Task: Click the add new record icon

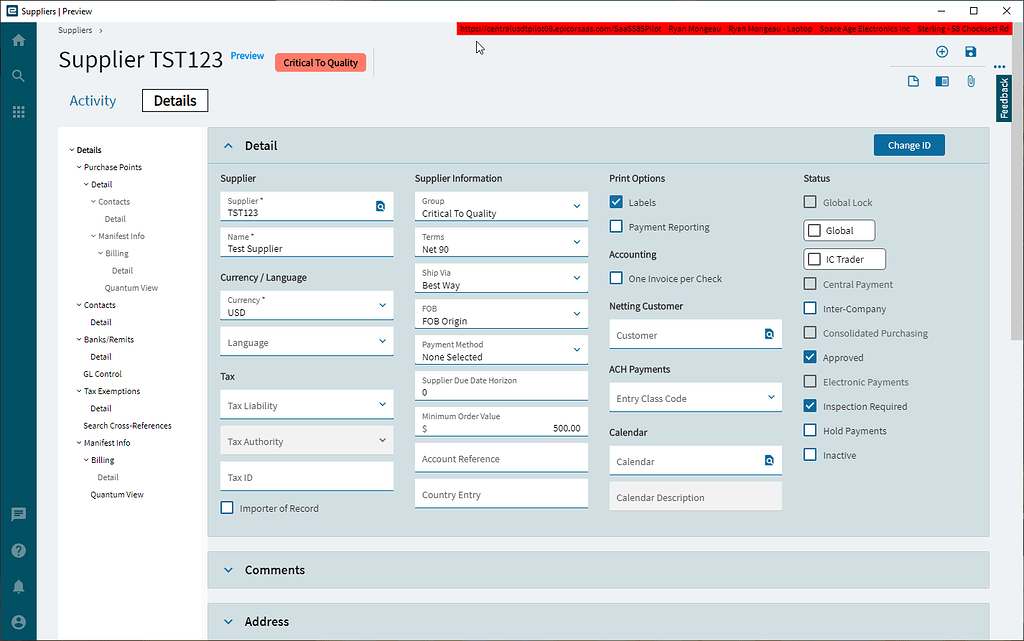Action: coord(941,52)
